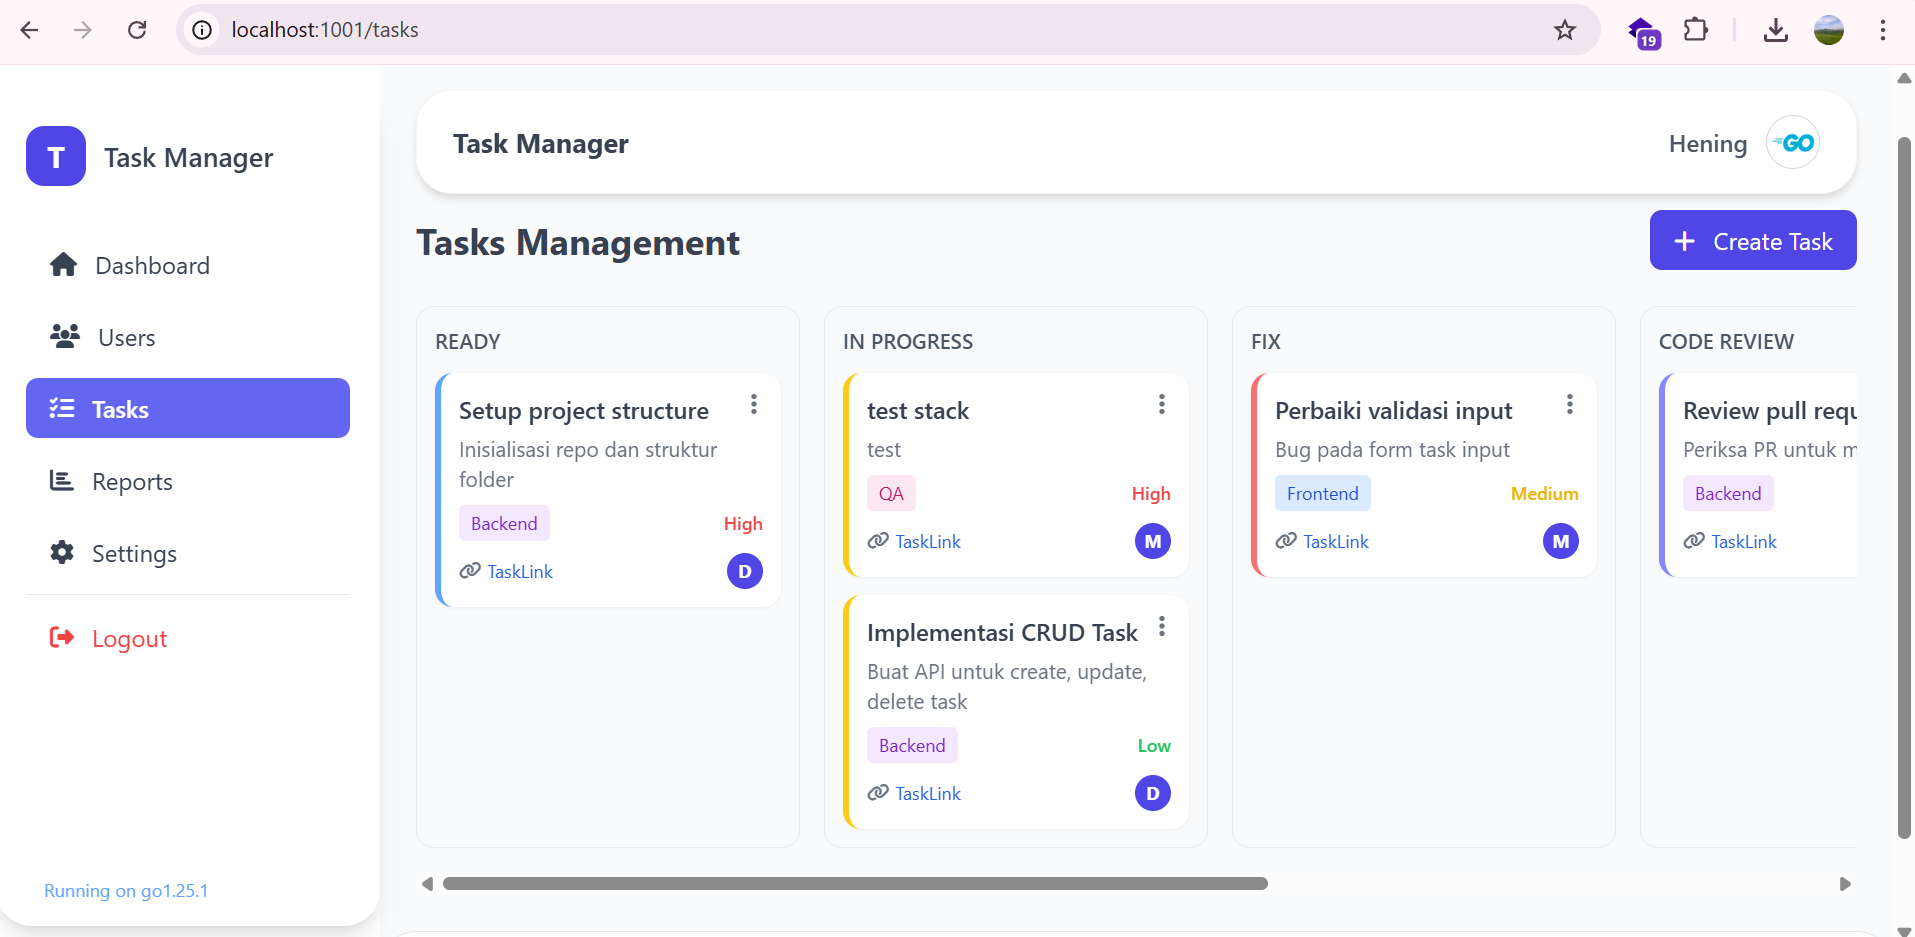Screen dimensions: 1915x937
Task: Go to Dashboard in the sidebar
Action: [x=152, y=266]
